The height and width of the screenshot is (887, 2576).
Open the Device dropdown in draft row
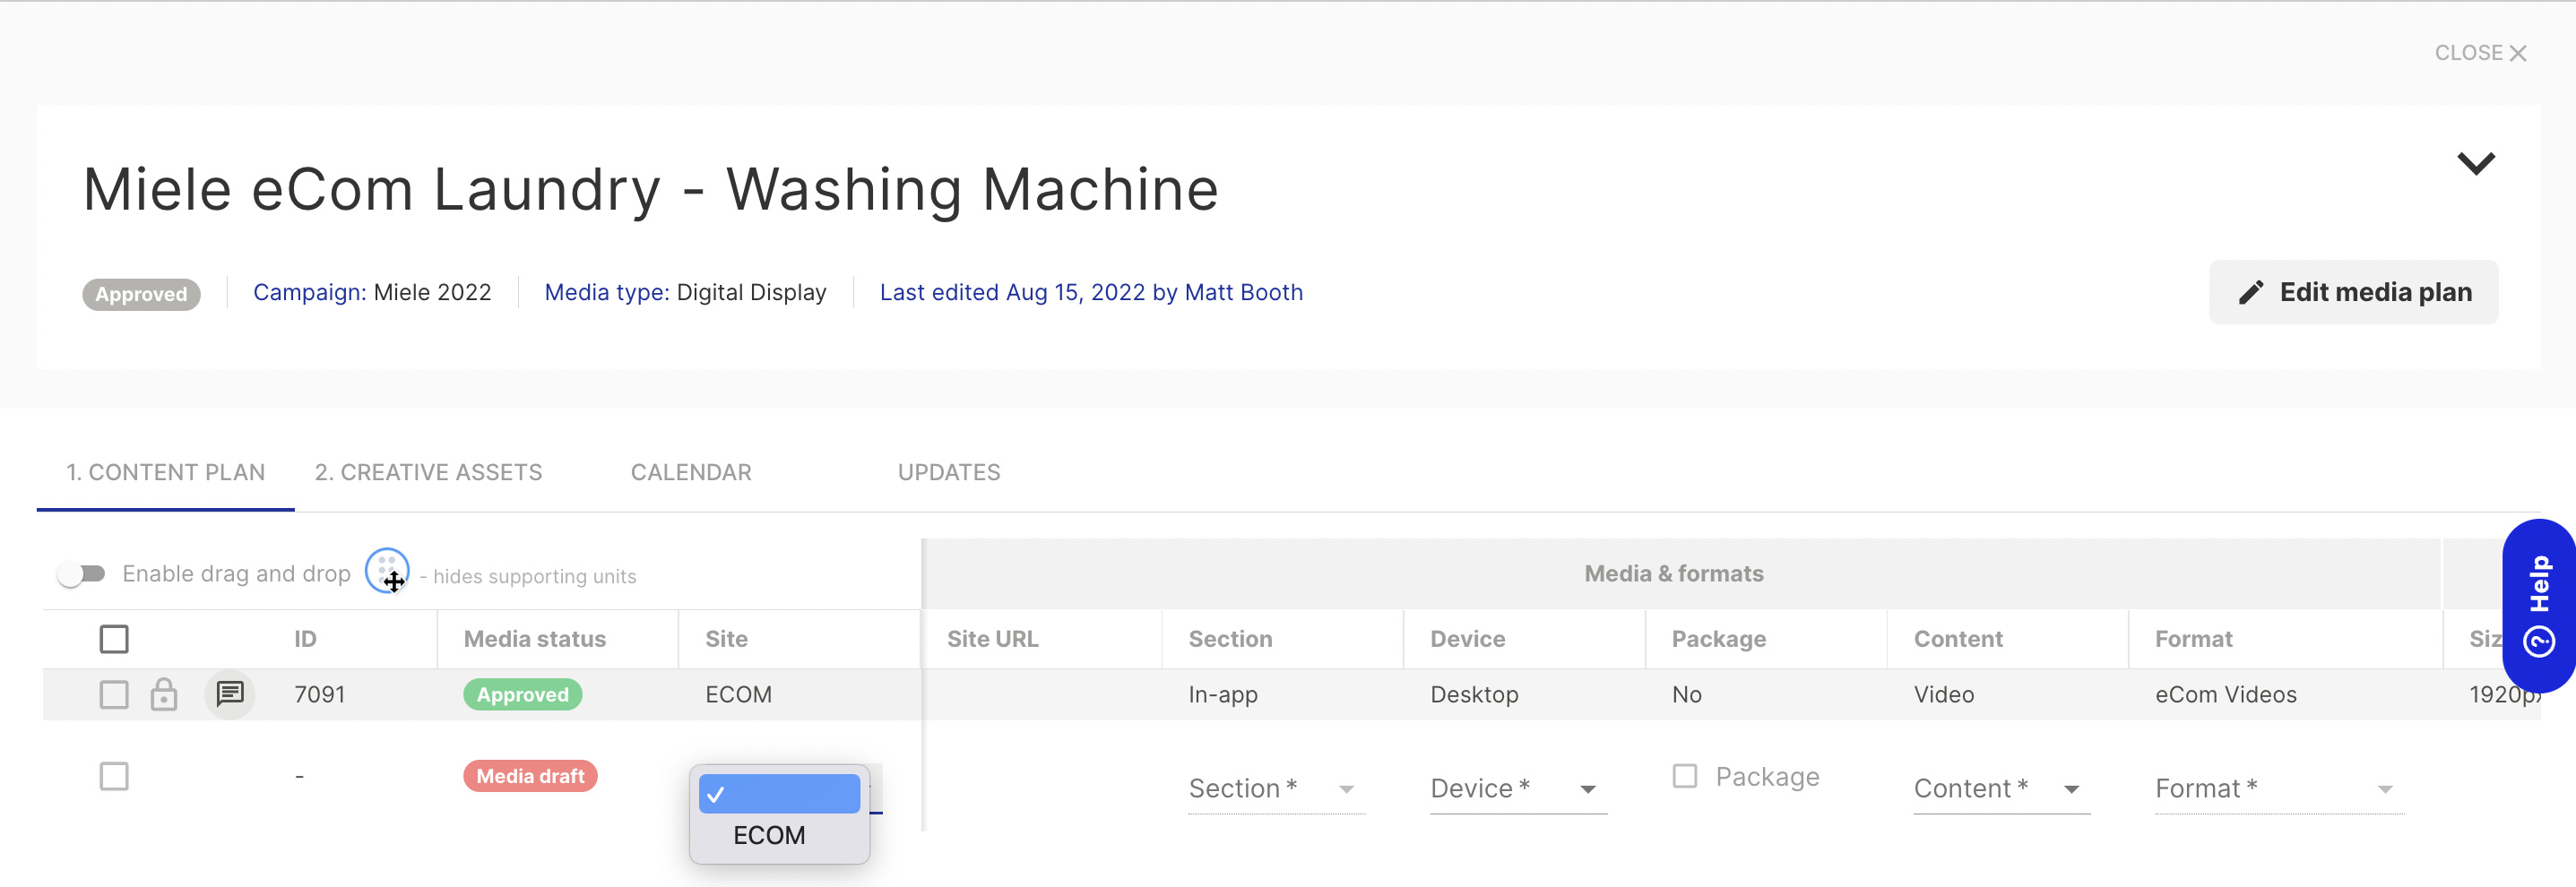(1518, 789)
